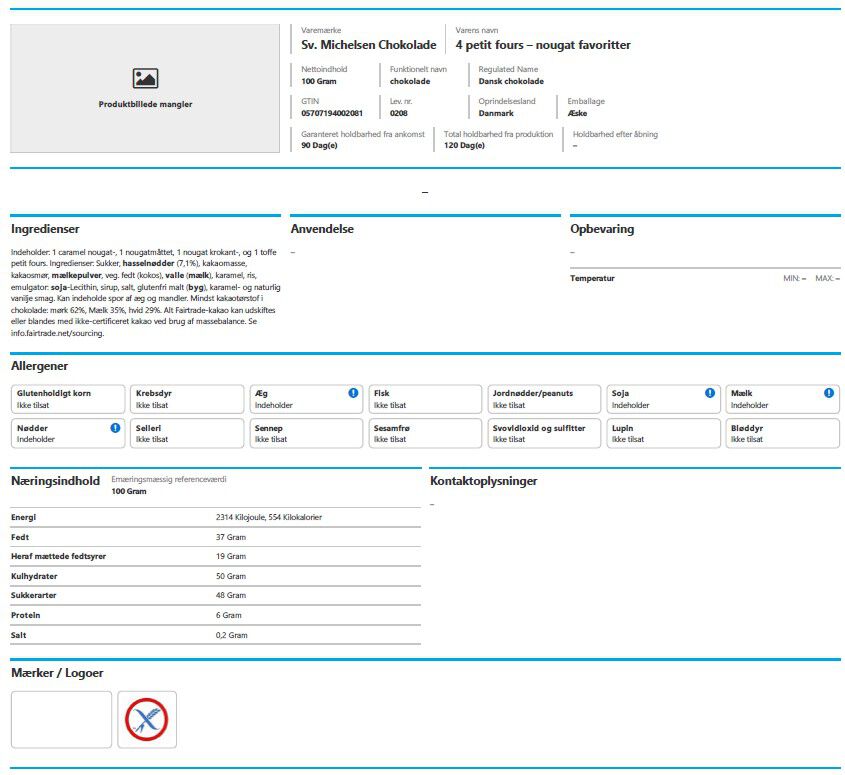The height and width of the screenshot is (775, 845).
Task: Click the info.fairtrade.net/sourcing text
Action: [57, 333]
